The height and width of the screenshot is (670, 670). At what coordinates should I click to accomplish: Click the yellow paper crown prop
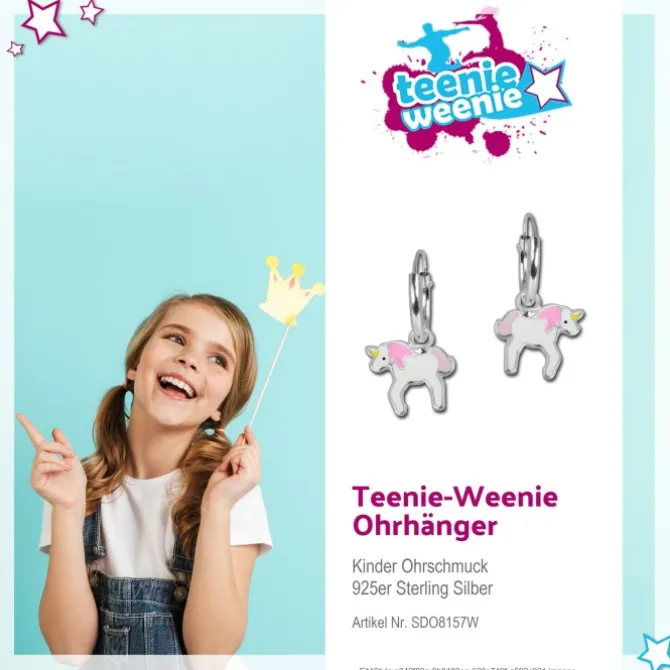[291, 290]
